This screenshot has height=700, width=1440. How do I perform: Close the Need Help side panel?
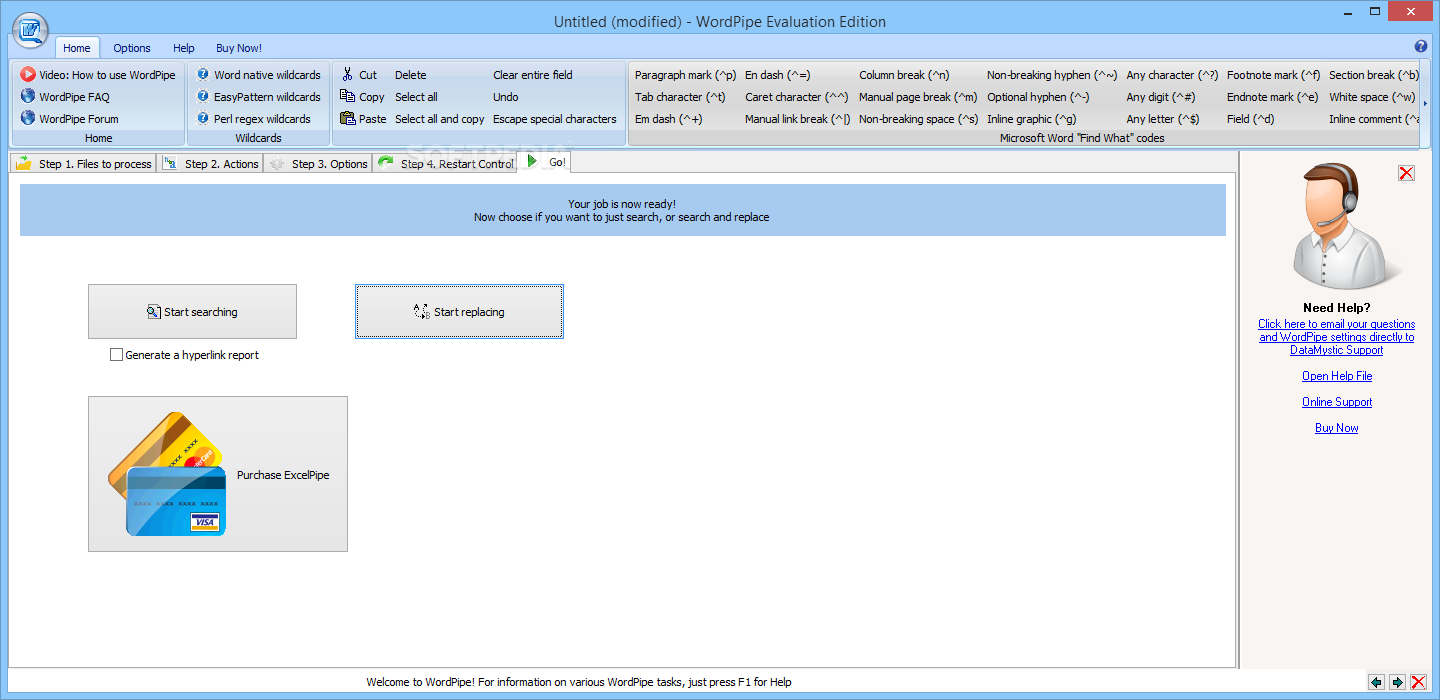pos(1406,173)
